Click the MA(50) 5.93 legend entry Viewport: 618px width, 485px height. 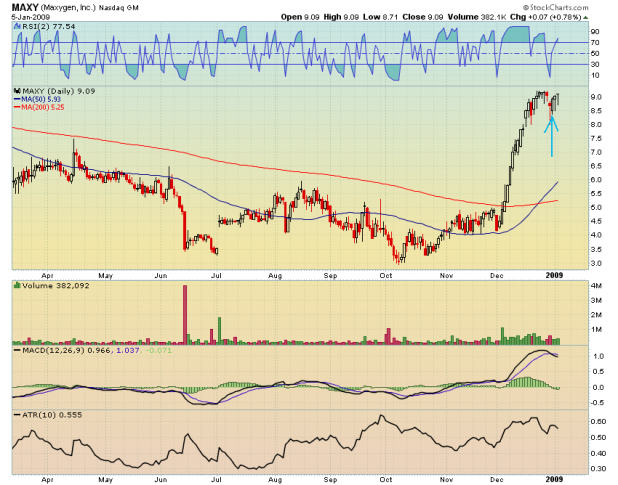pos(37,99)
